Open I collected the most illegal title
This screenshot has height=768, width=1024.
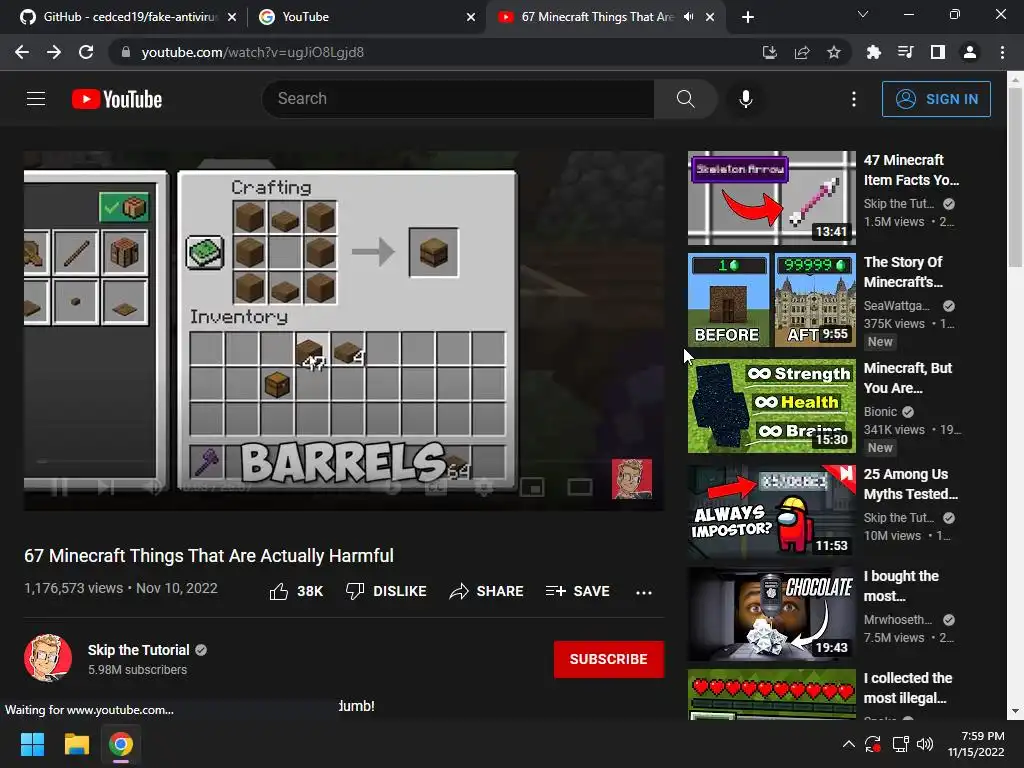tap(908, 688)
